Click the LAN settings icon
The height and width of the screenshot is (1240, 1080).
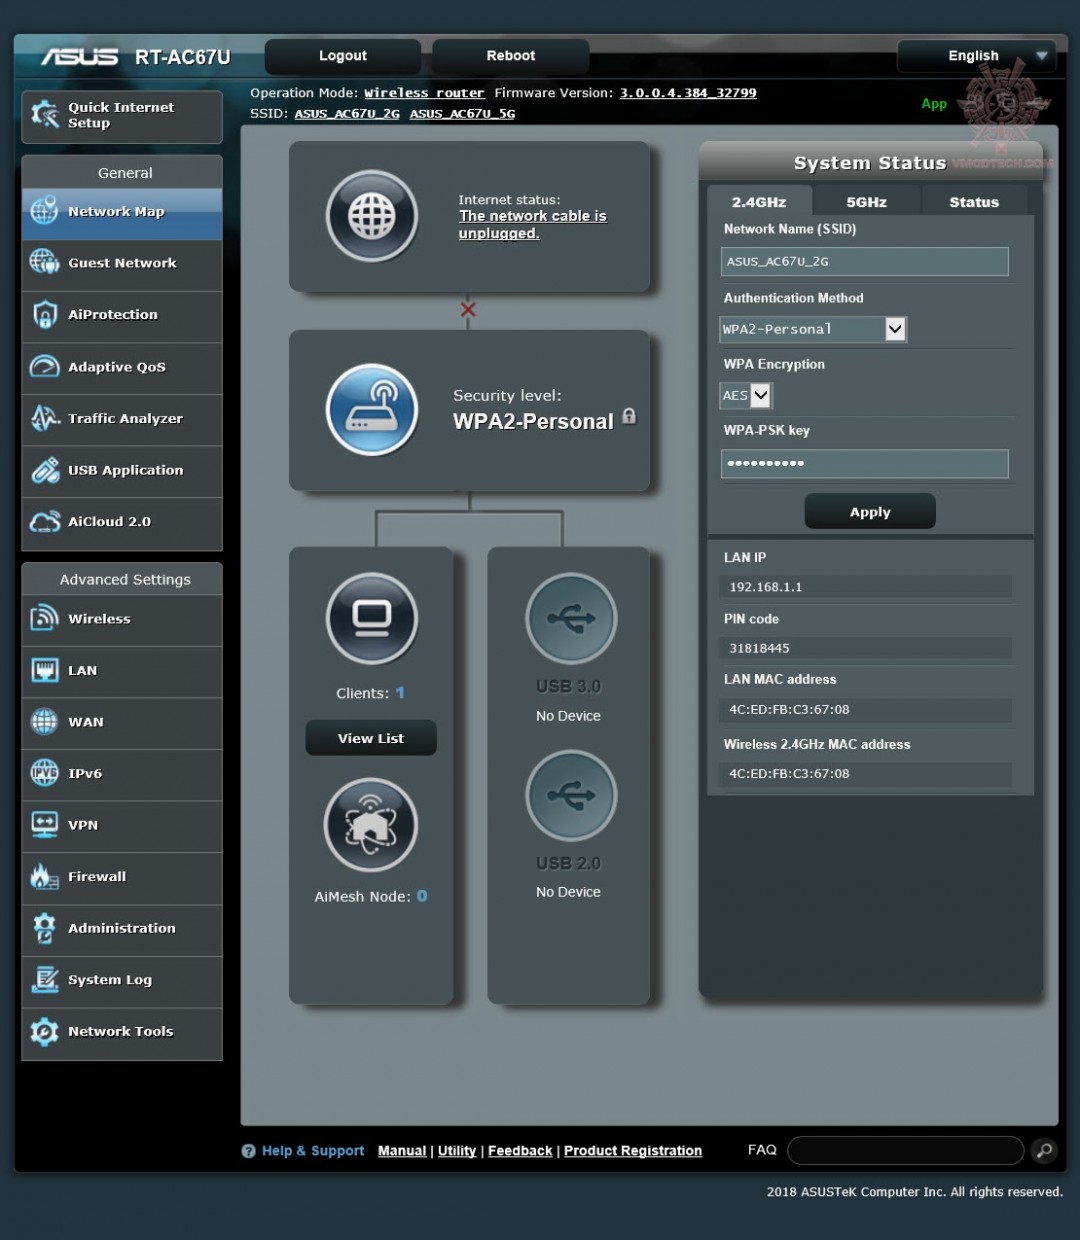(45, 669)
